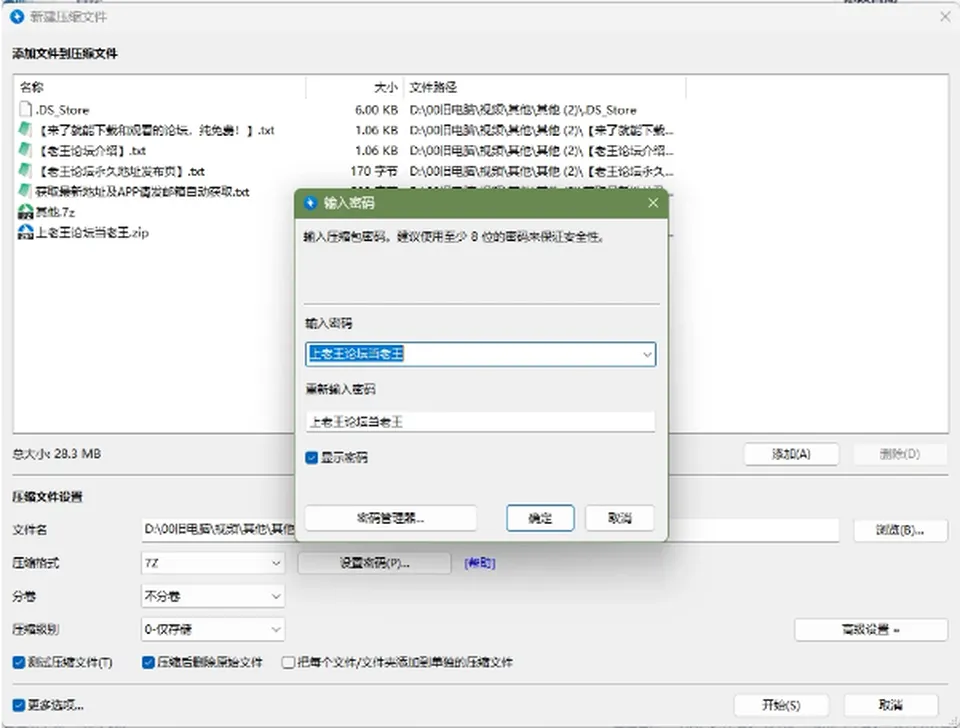Click the archive icon of 上老王论坛当老王.zip
Image resolution: width=960 pixels, height=728 pixels.
click(x=25, y=232)
